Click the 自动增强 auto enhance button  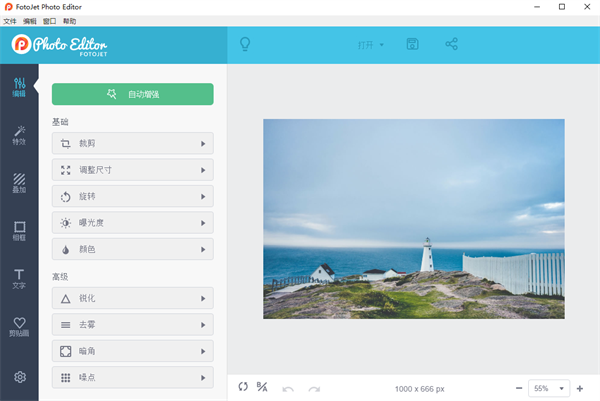(x=132, y=94)
